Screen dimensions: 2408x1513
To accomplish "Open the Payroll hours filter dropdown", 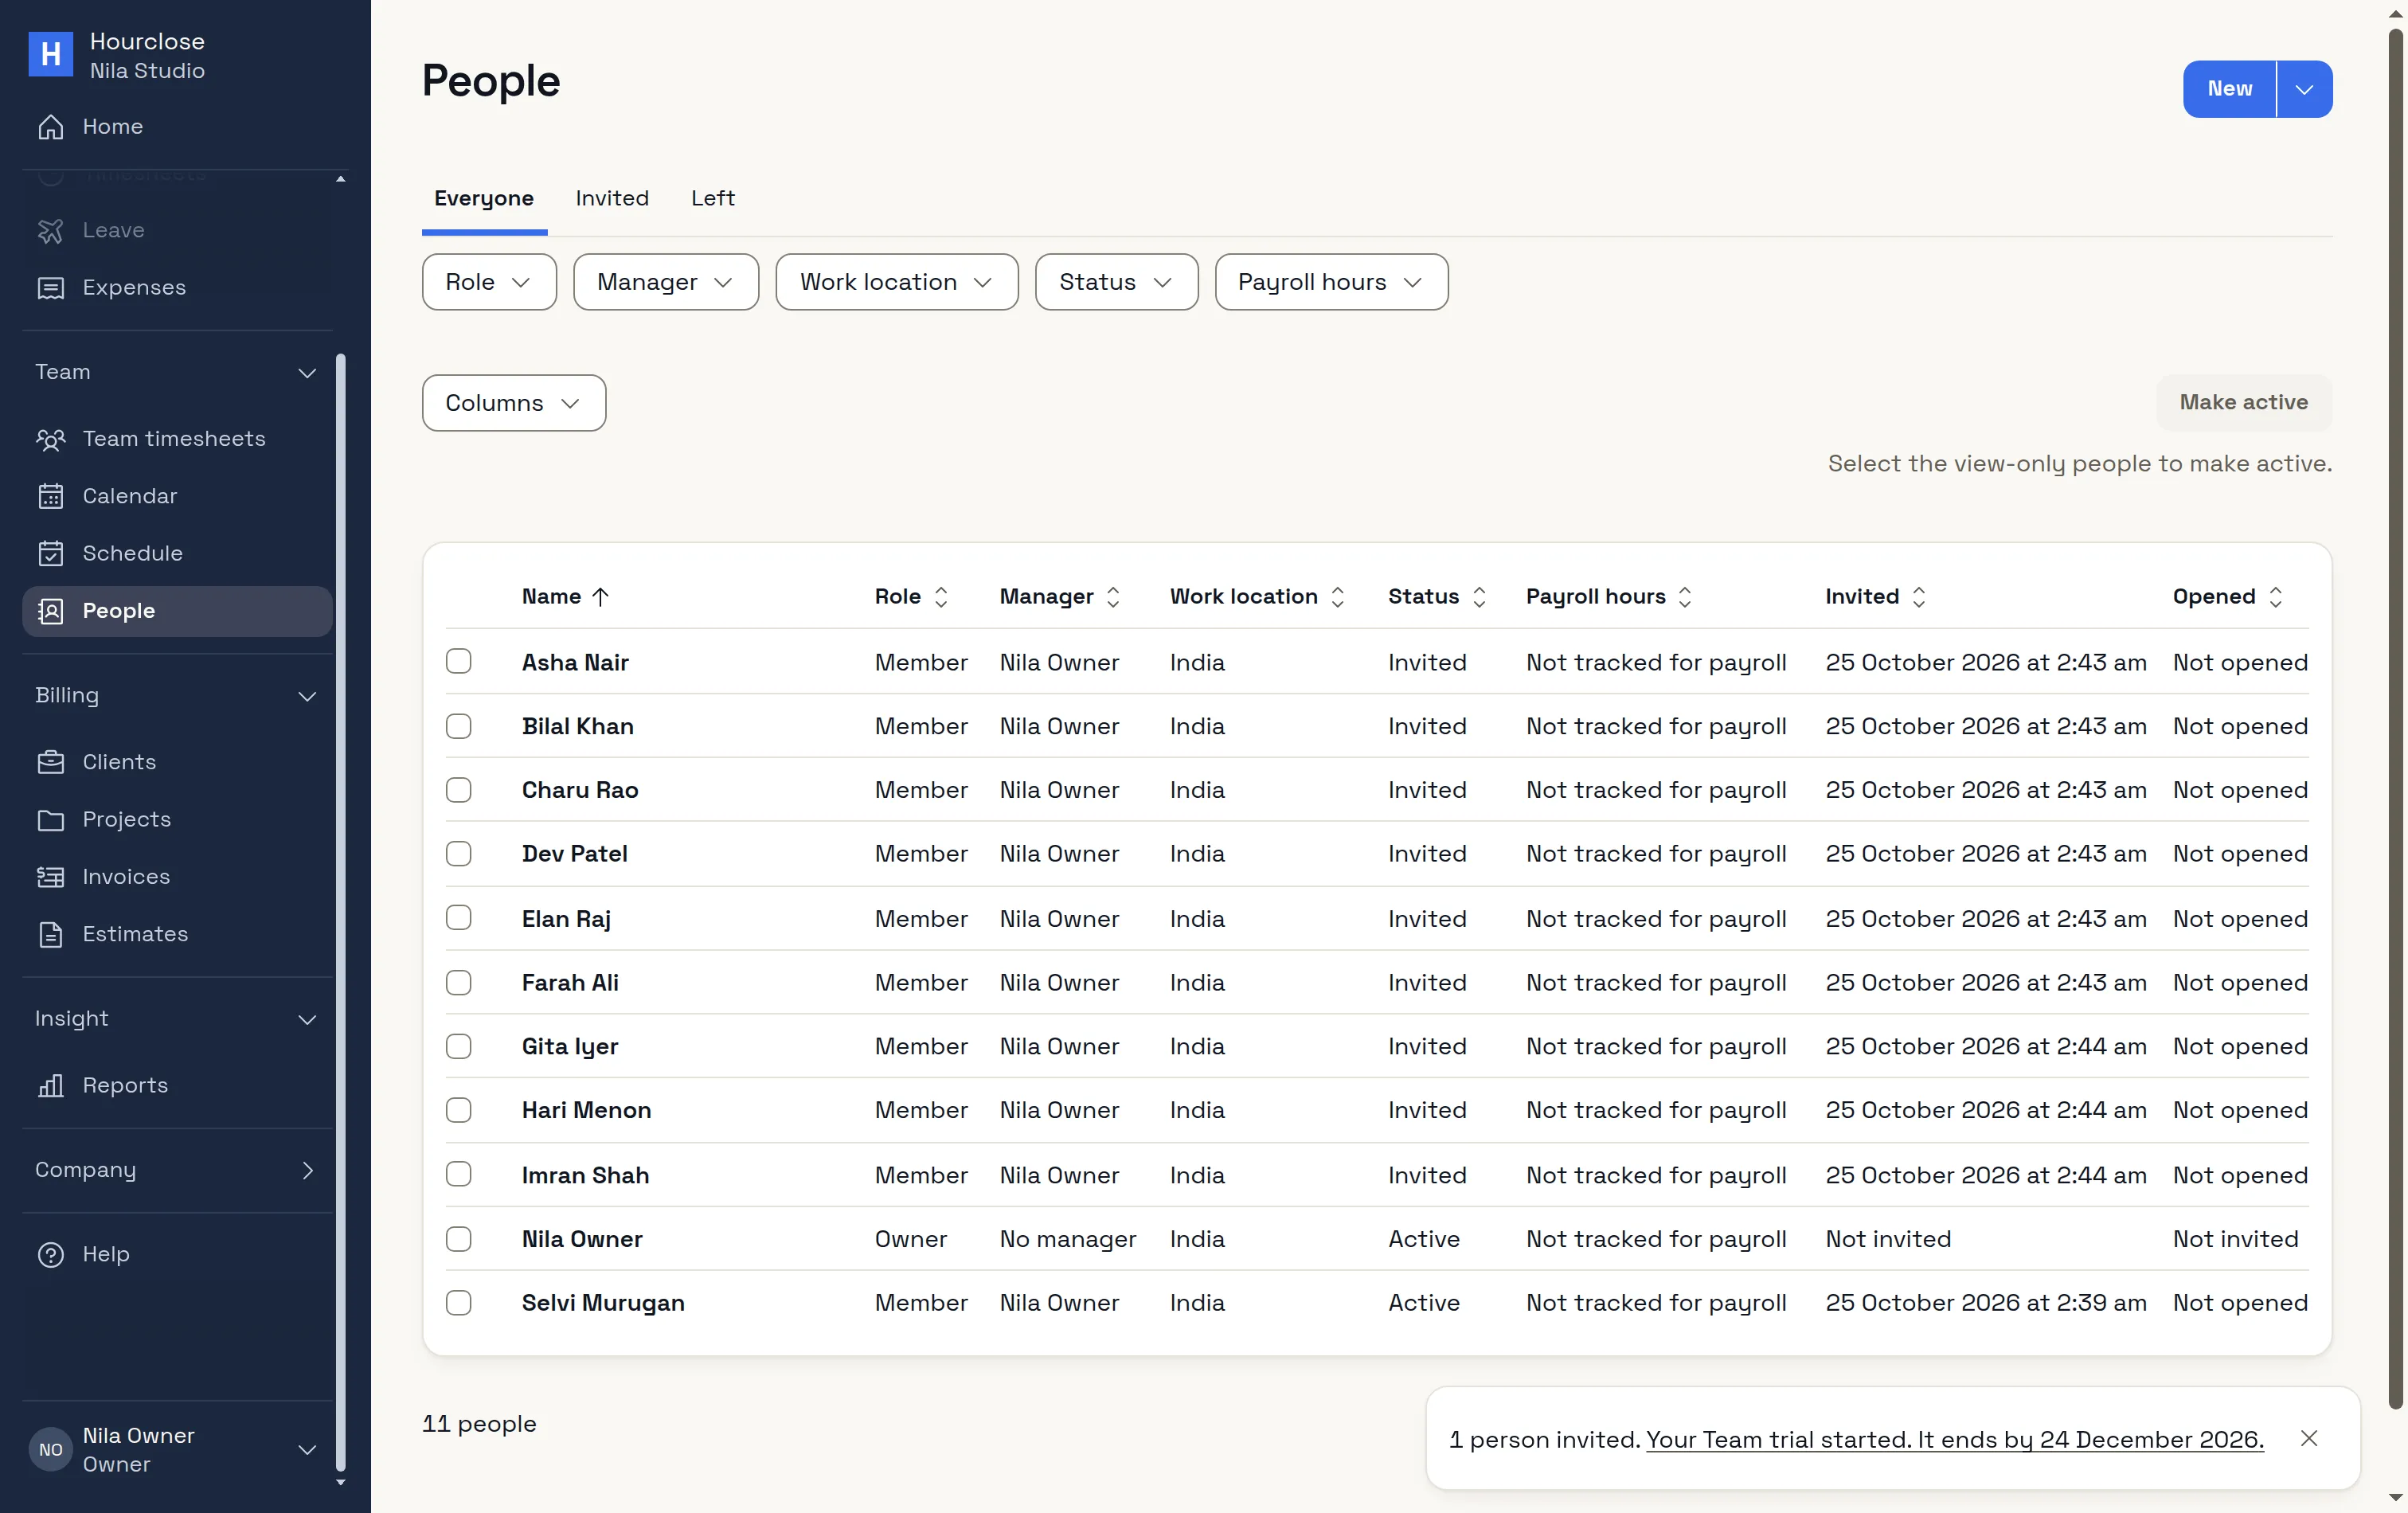I will pyautogui.click(x=1331, y=282).
